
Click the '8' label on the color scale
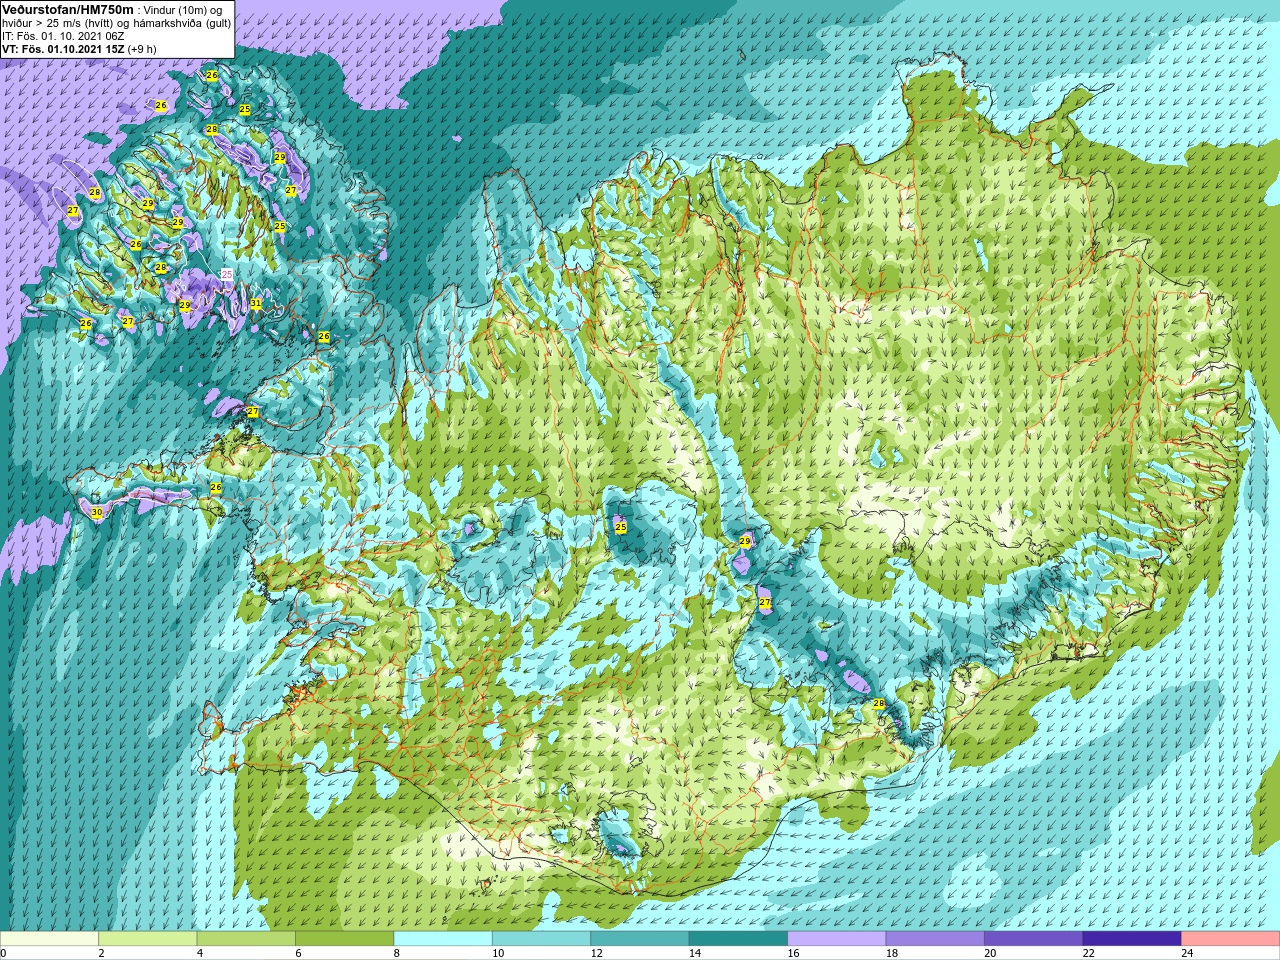pyautogui.click(x=397, y=953)
